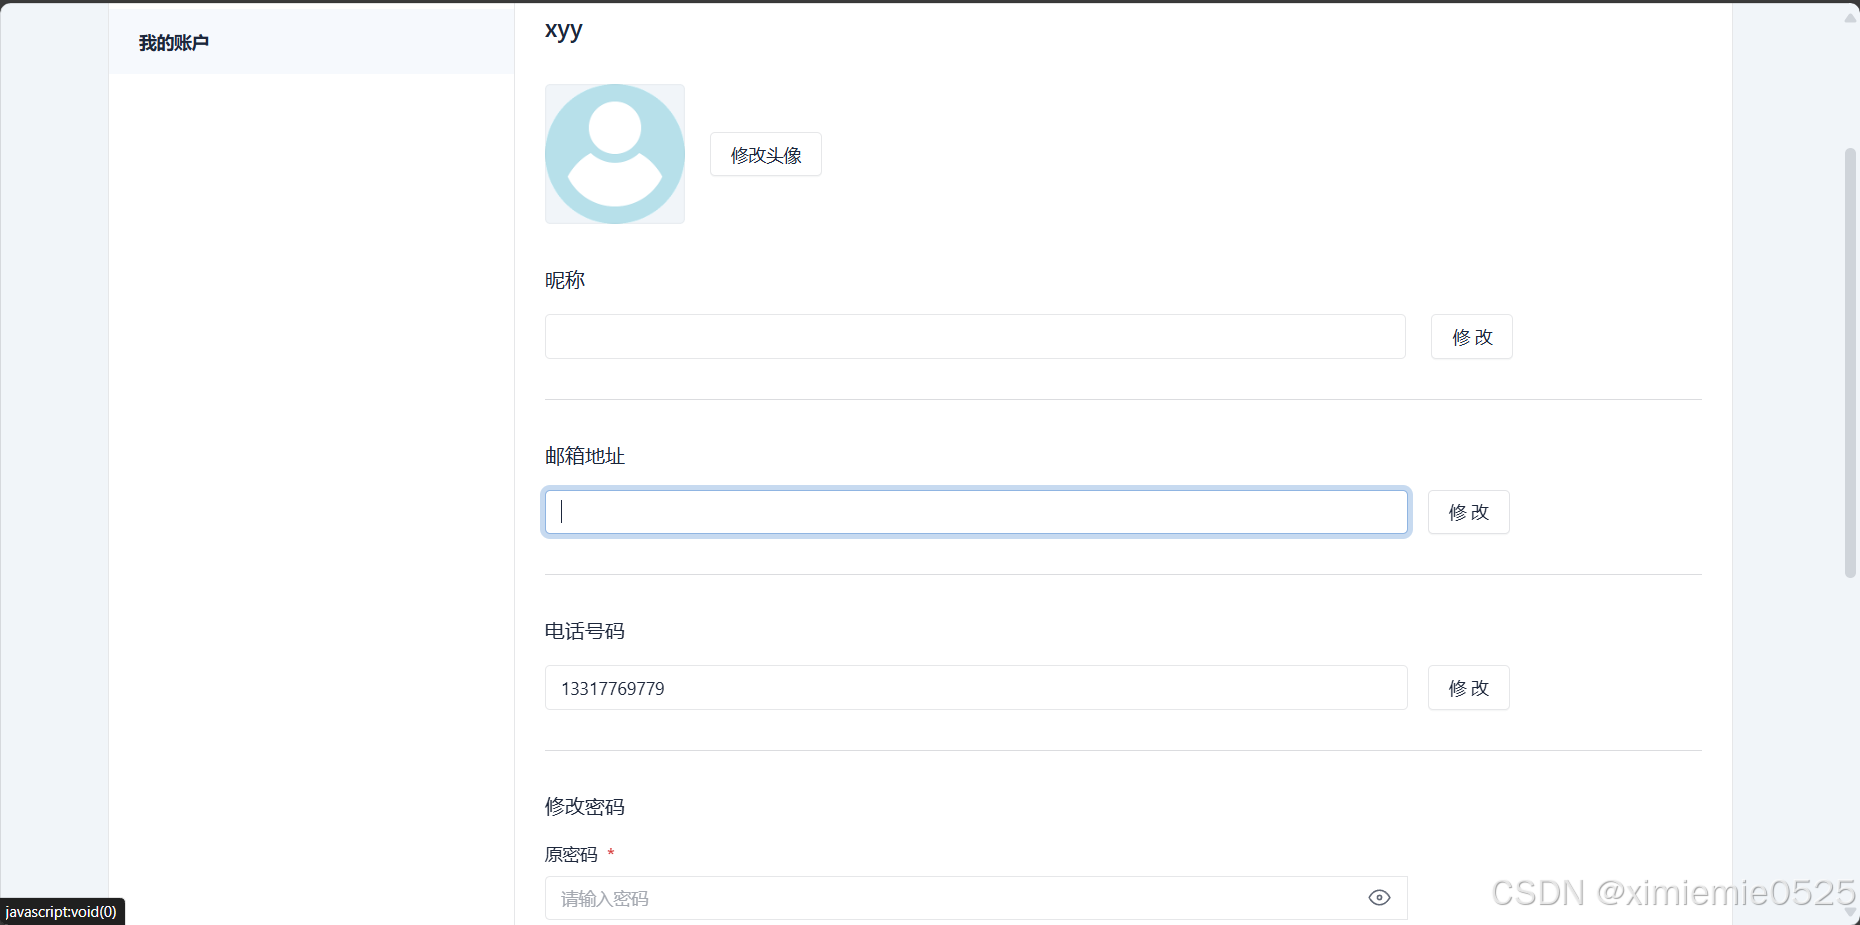Click the xyy username heading
Image resolution: width=1860 pixels, height=925 pixels.
(564, 30)
